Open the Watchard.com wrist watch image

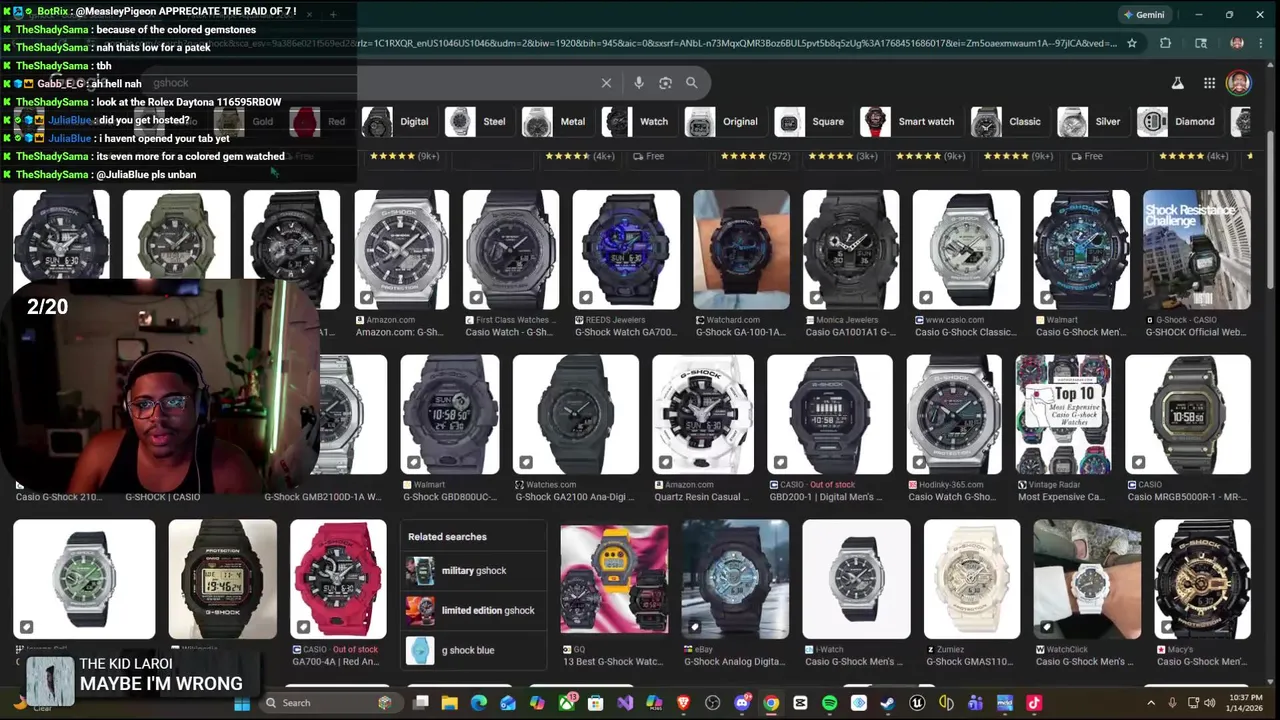[741, 250]
